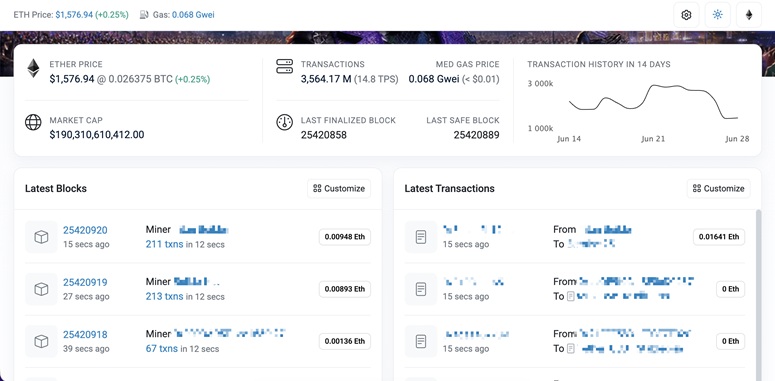Customize the Latest Blocks panel
The width and height of the screenshot is (775, 381).
coord(339,188)
